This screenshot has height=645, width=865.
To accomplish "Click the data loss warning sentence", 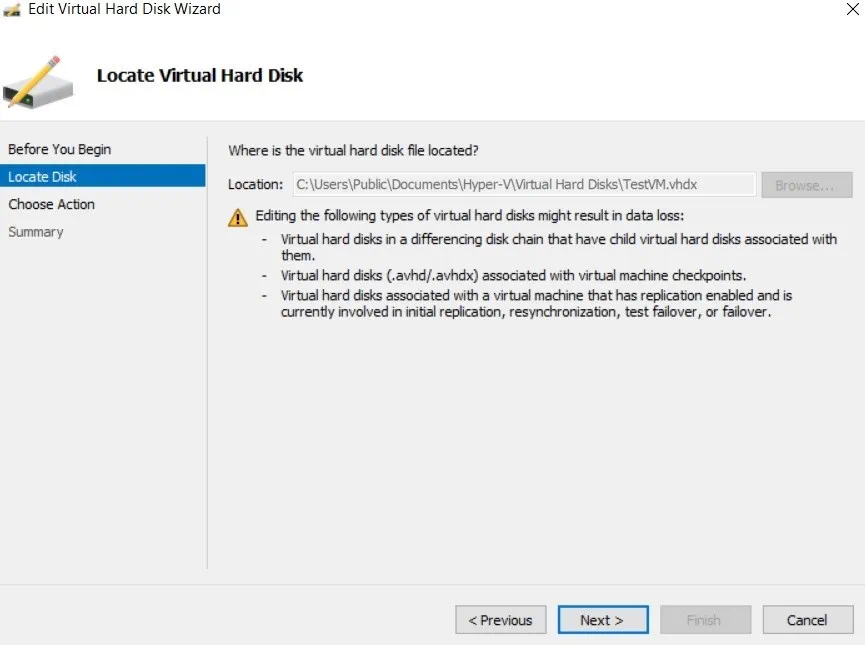I will tap(469, 216).
